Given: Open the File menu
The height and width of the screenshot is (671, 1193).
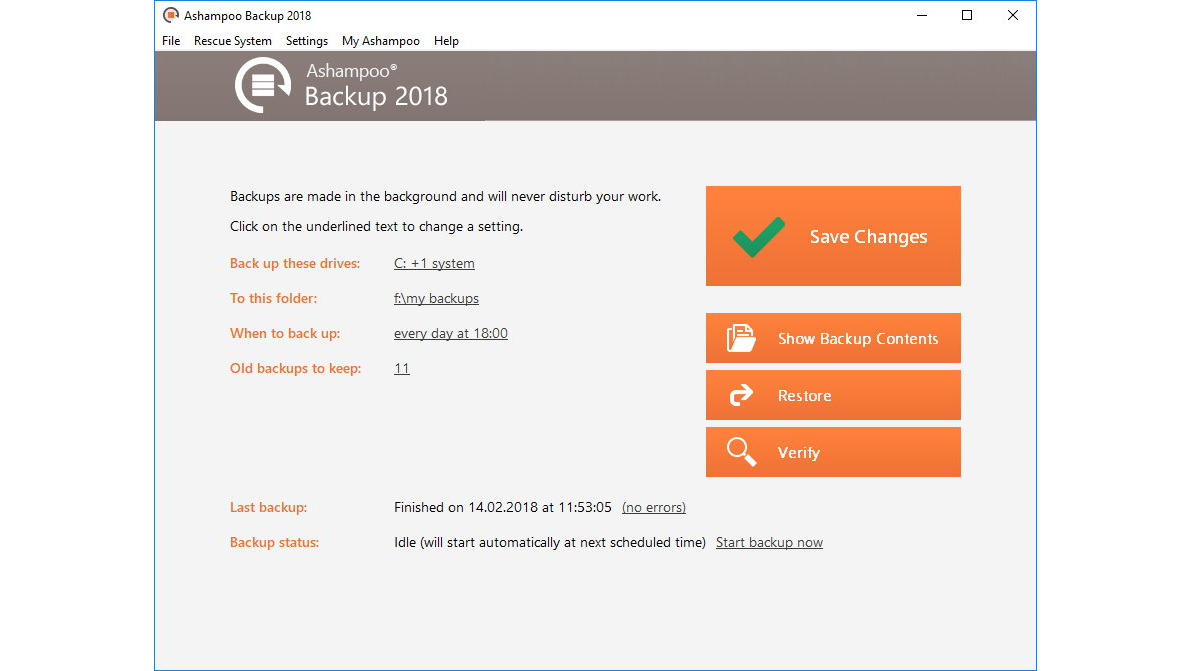Looking at the screenshot, I should (x=171, y=41).
